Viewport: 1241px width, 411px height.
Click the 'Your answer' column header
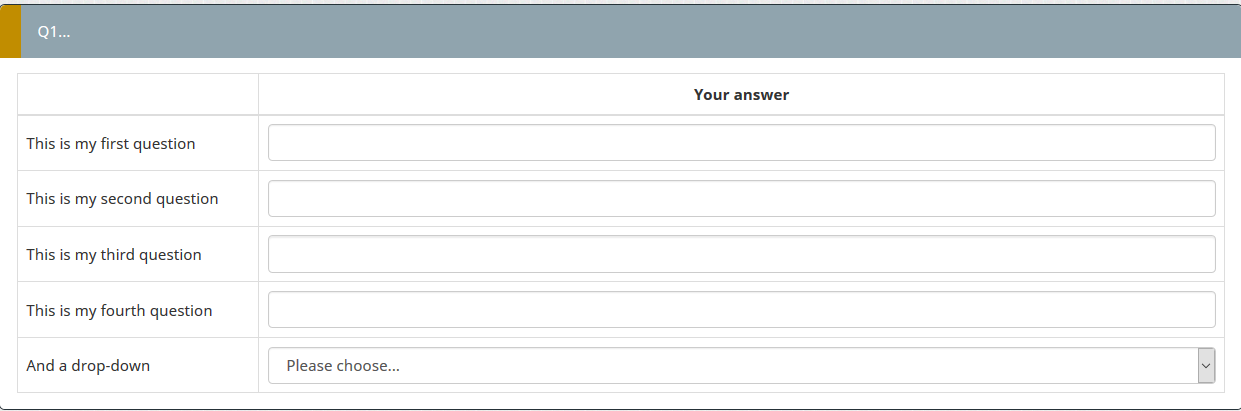(x=741, y=95)
